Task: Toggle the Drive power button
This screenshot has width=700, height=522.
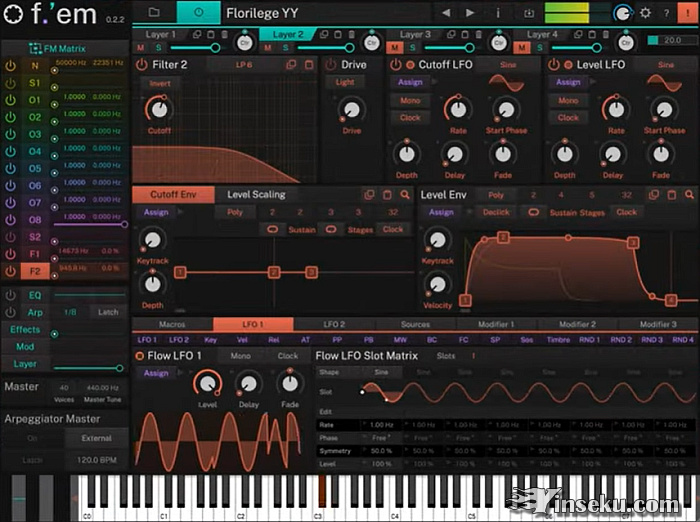Action: pos(329,65)
